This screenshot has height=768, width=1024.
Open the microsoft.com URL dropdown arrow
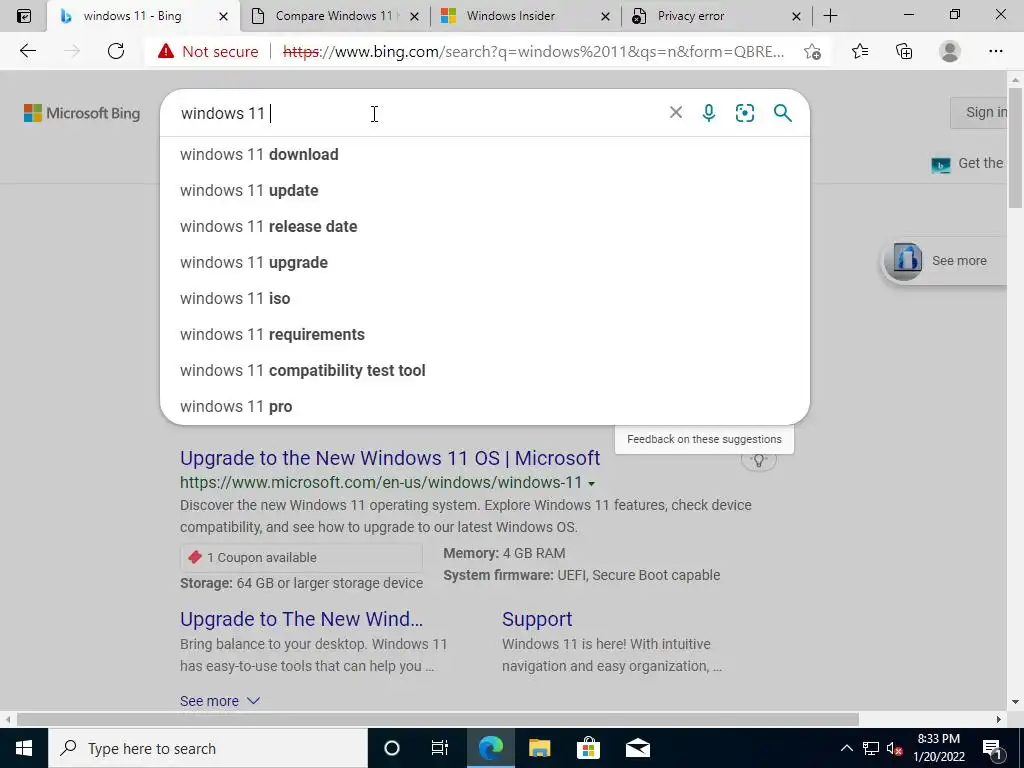(x=592, y=484)
